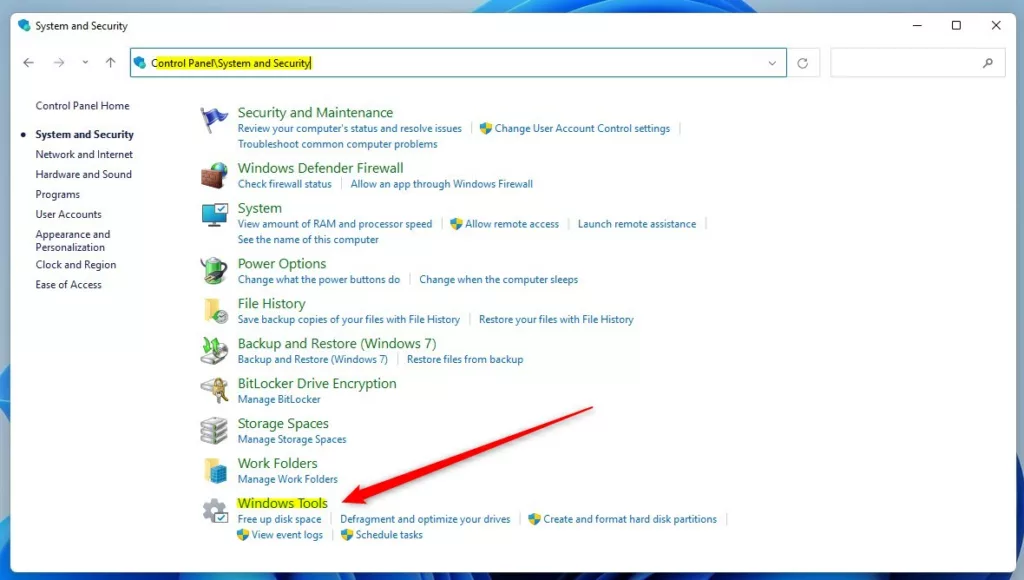This screenshot has width=1024, height=580.
Task: Click the Backup and Restore icon
Action: (214, 351)
